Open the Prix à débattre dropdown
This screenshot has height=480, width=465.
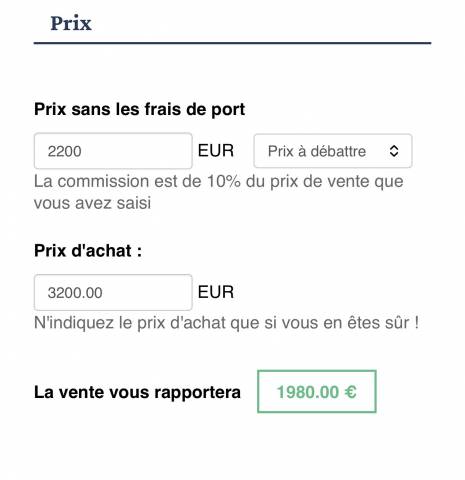(333, 151)
